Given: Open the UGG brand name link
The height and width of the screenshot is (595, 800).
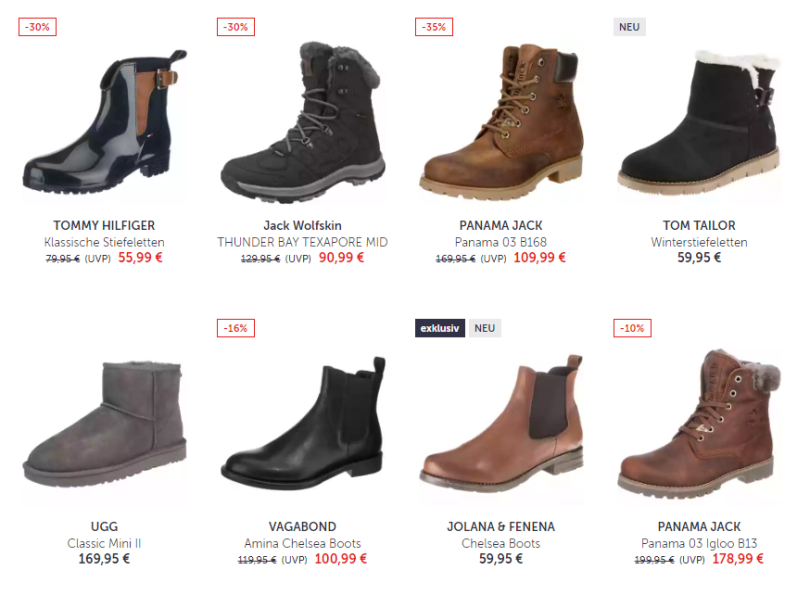Looking at the screenshot, I should 104,527.
